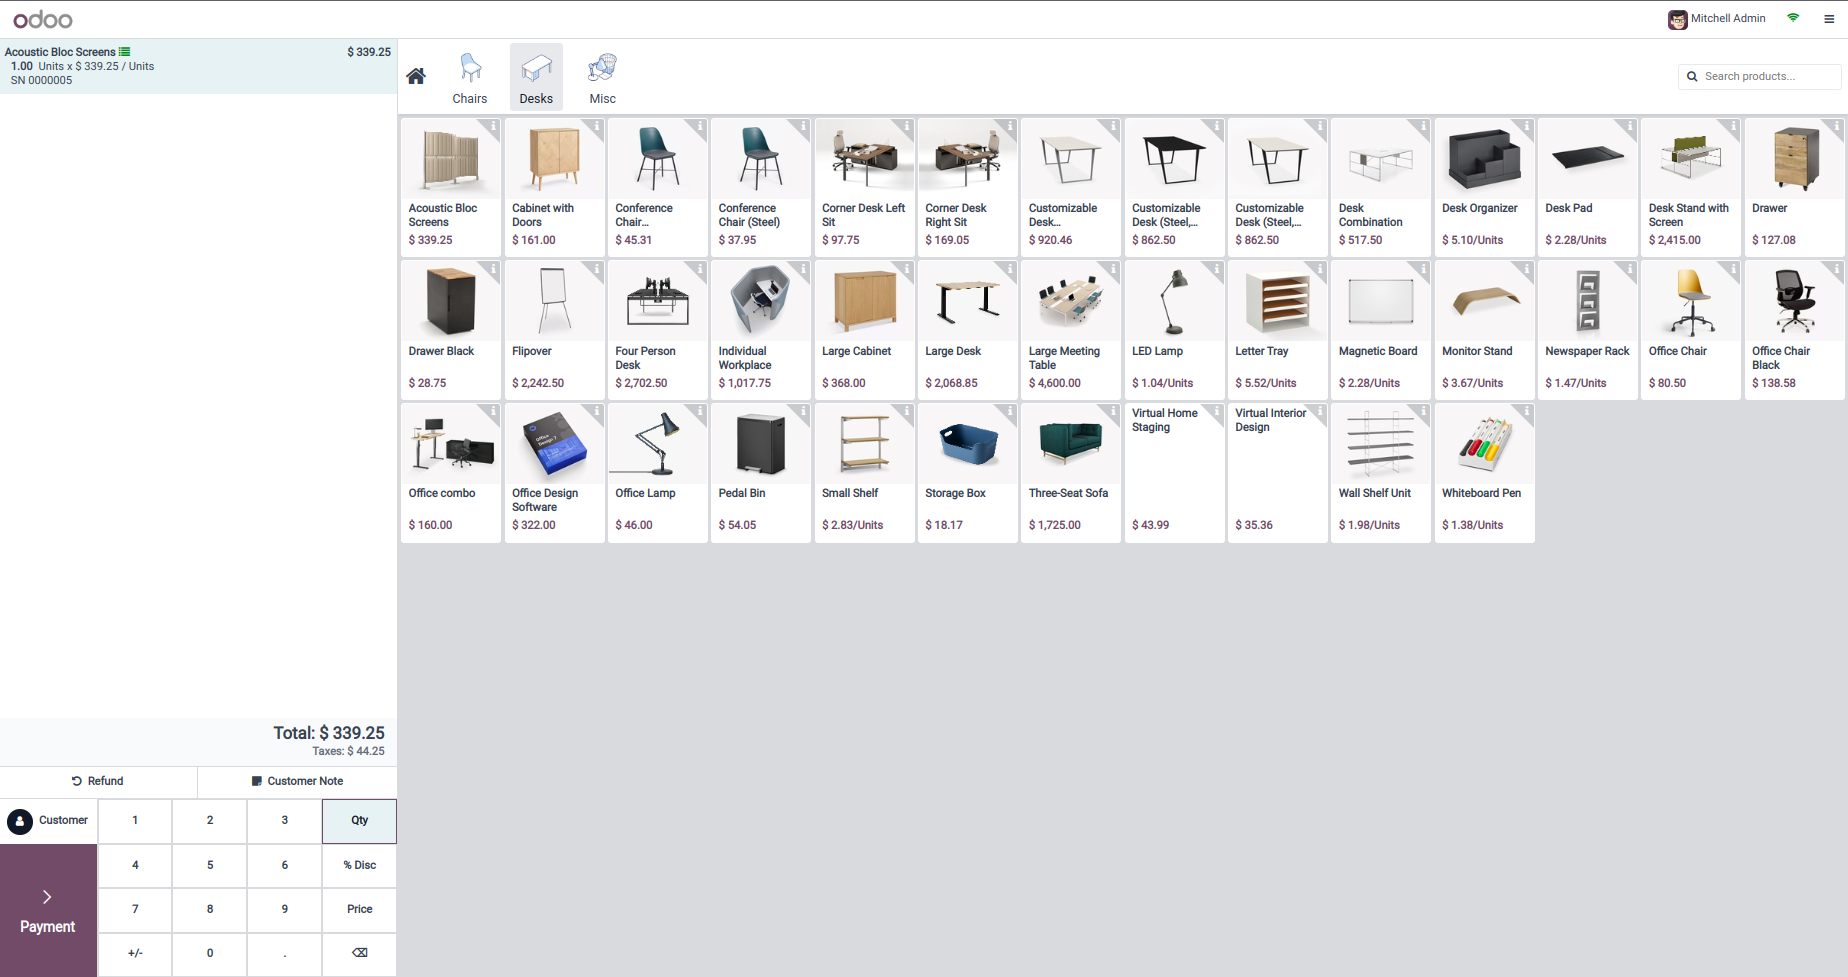Toggle Price mode on numpad
The height and width of the screenshot is (977, 1848).
360,909
